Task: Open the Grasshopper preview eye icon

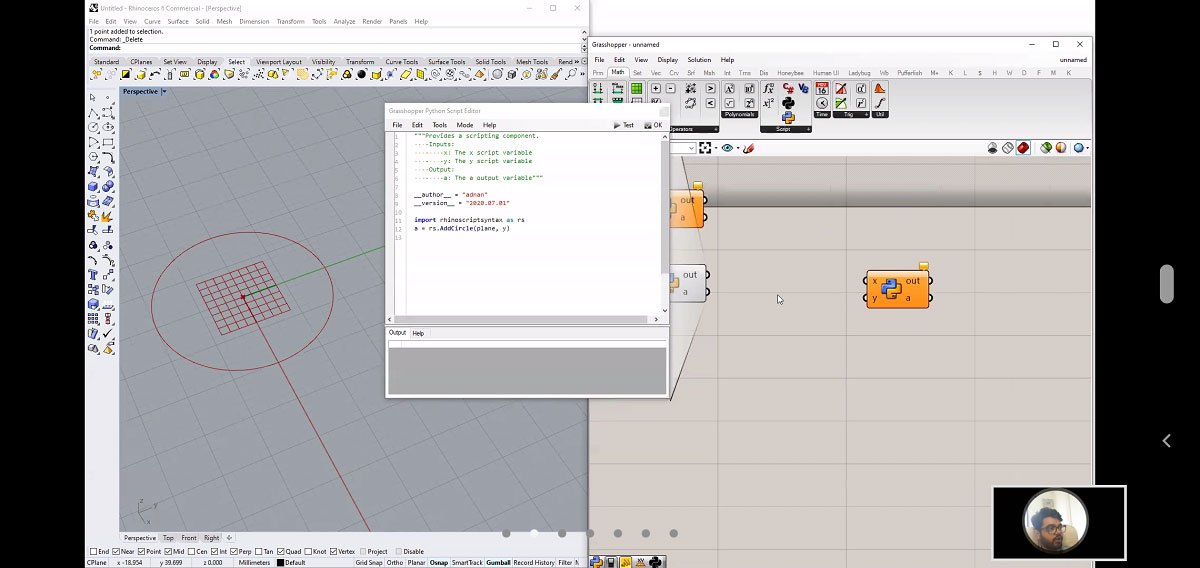Action: pos(727,148)
